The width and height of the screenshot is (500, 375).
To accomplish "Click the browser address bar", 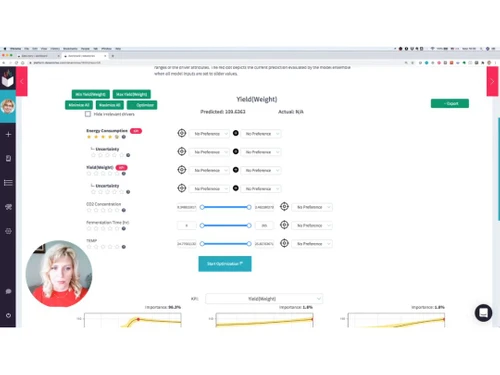I will pos(213,63).
